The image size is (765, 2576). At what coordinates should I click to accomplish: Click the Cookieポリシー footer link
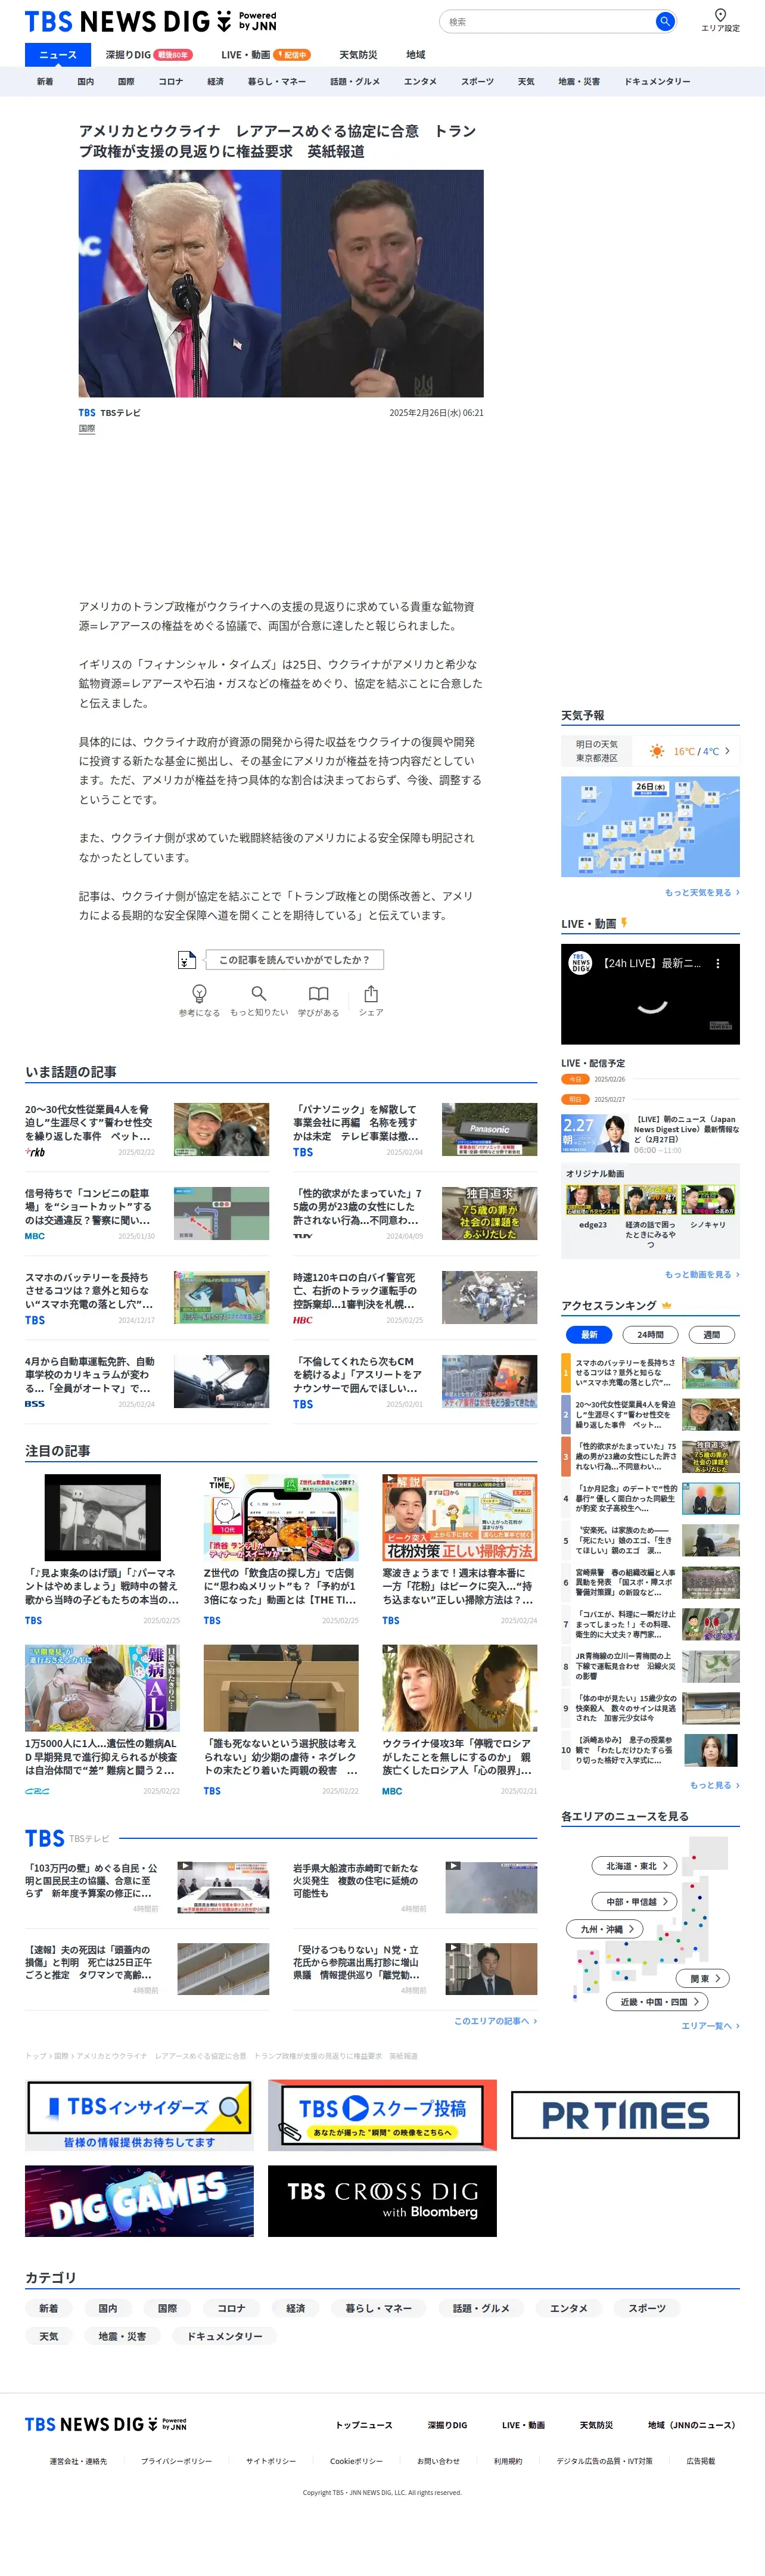pos(356,2461)
